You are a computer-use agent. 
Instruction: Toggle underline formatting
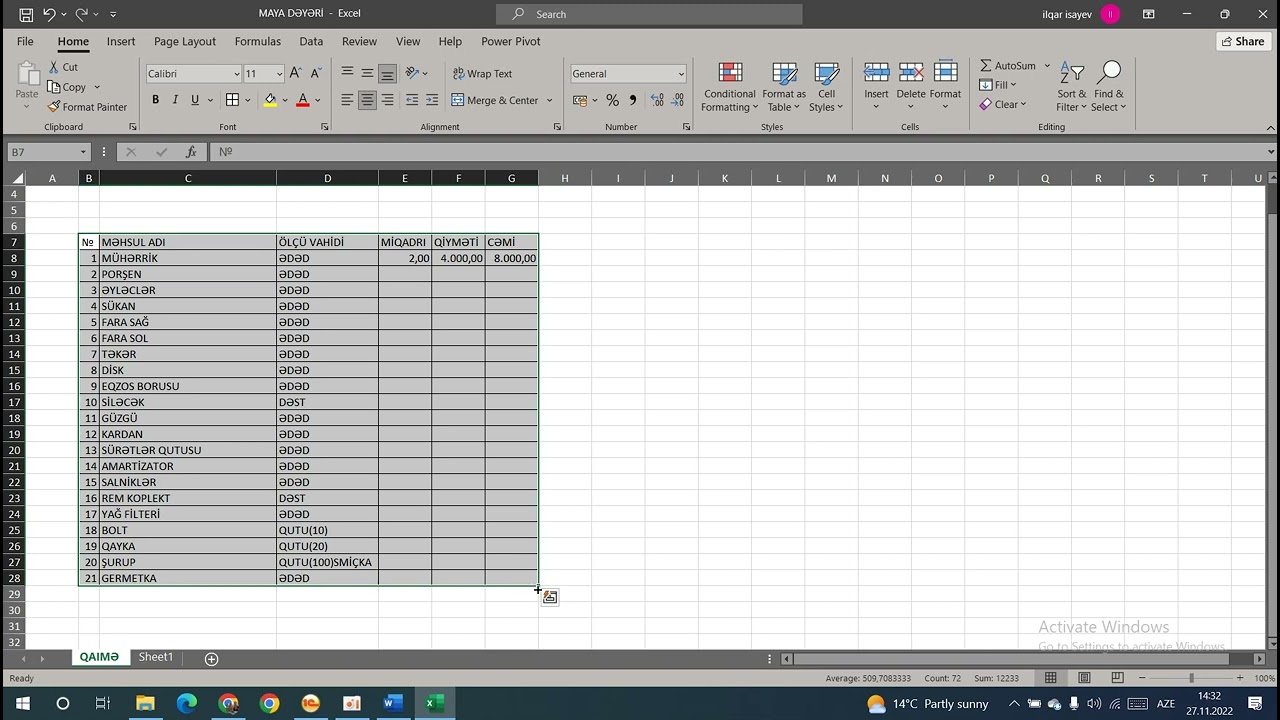coord(195,100)
